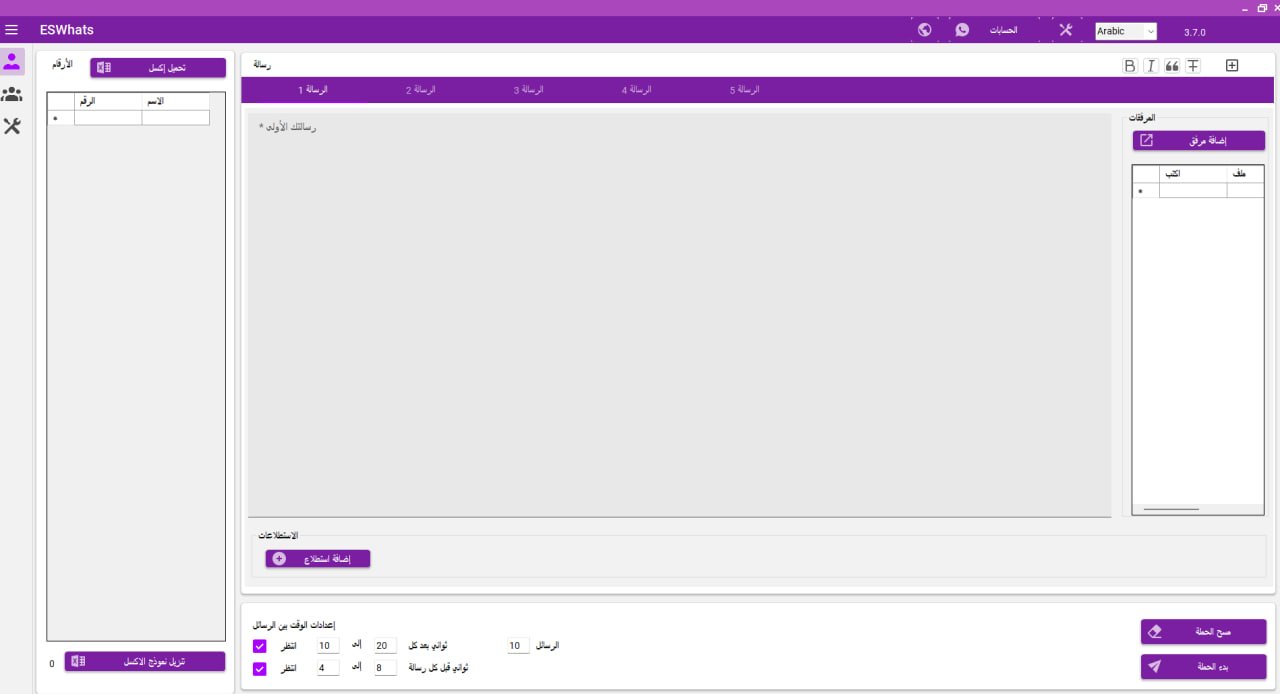Click inside the الرسائل messages count field

516,645
